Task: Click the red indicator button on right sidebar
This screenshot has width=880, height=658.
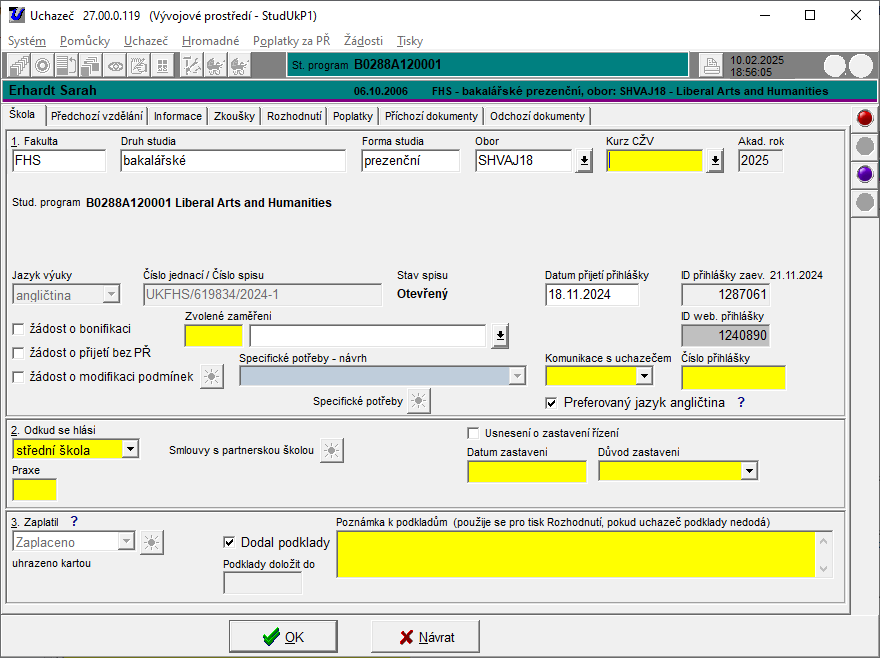Action: click(866, 119)
